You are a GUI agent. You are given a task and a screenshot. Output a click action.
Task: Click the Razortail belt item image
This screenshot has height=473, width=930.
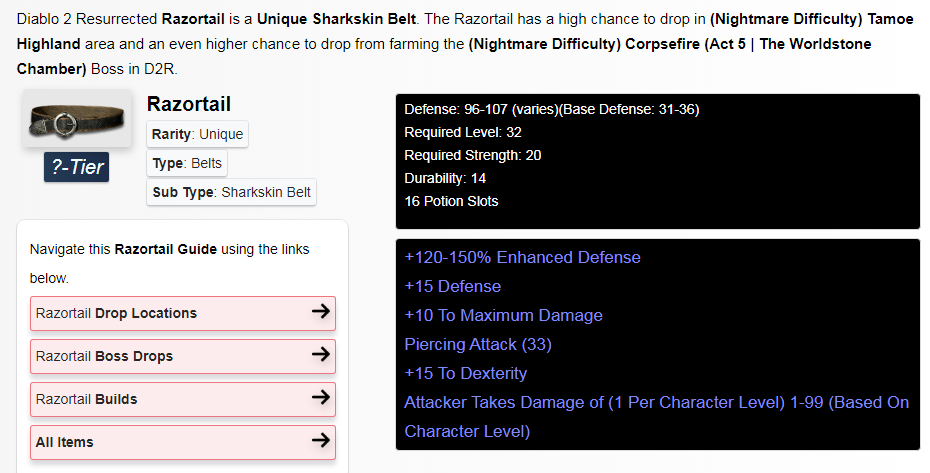77,119
